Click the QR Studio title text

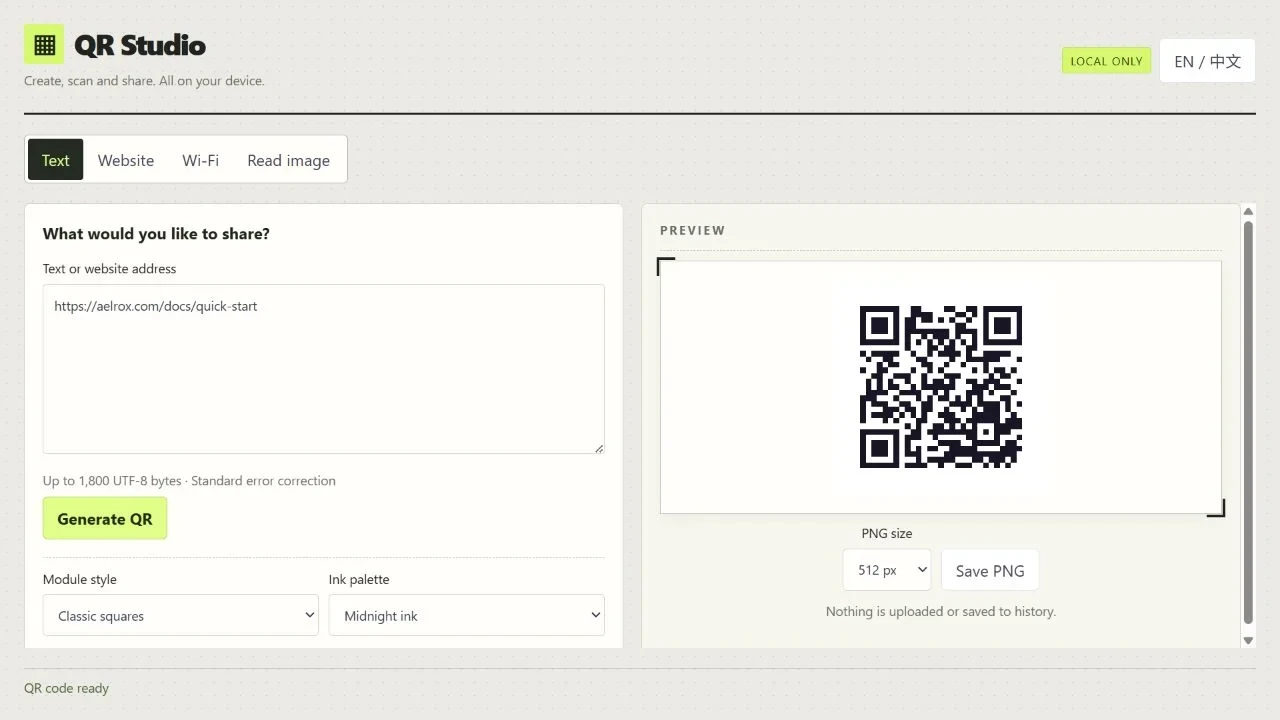click(x=140, y=45)
